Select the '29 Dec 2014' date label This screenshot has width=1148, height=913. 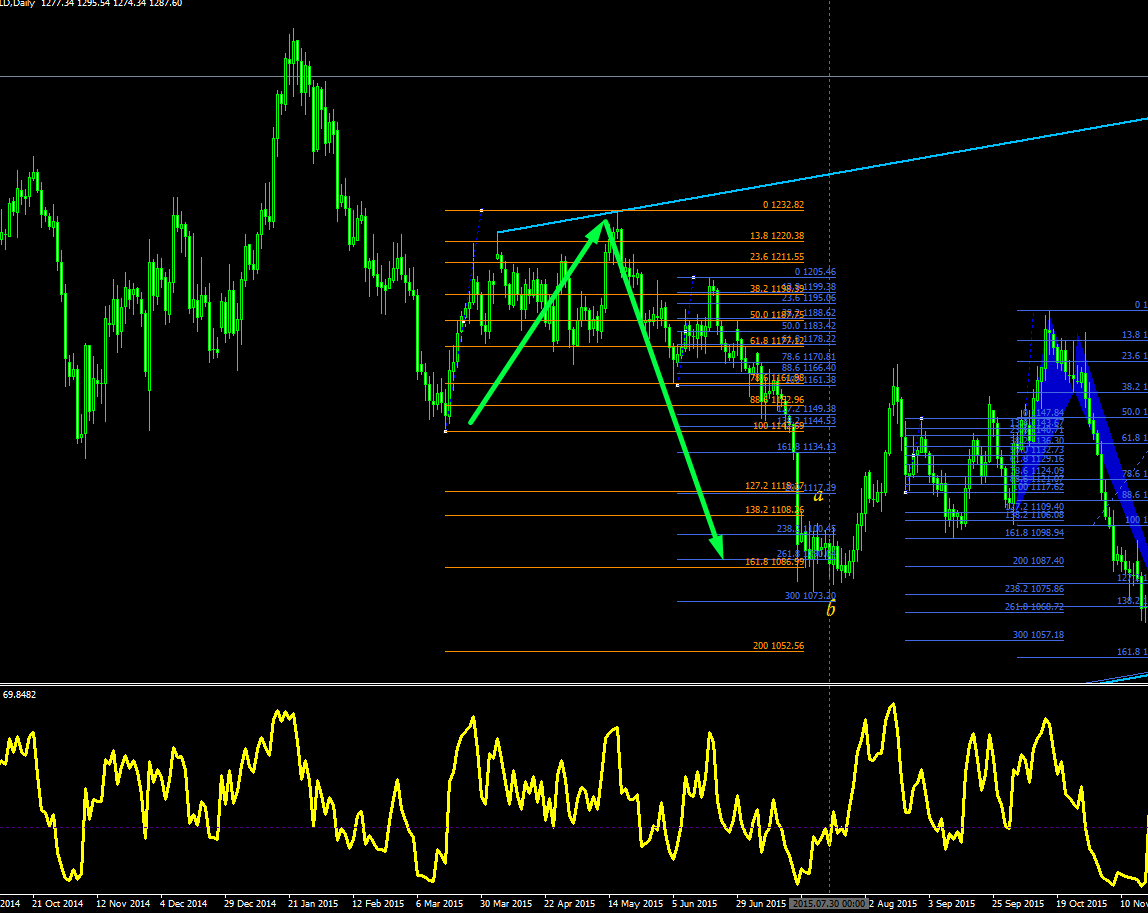pos(250,903)
